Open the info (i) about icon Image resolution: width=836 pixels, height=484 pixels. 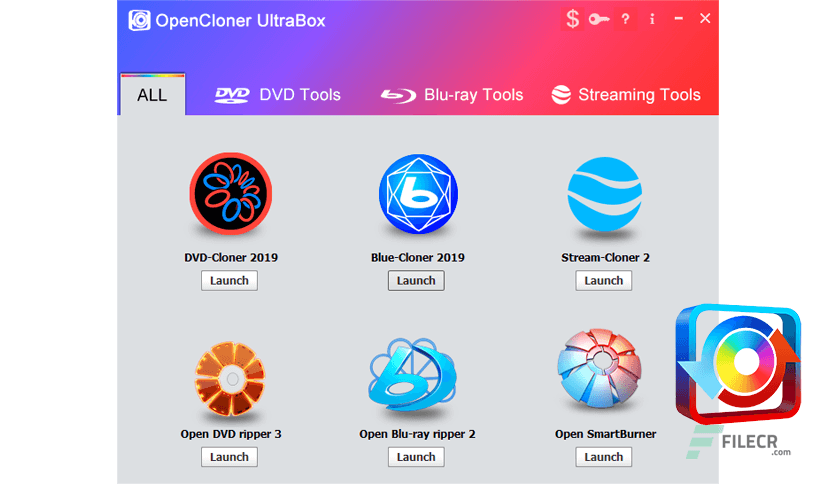click(x=652, y=19)
